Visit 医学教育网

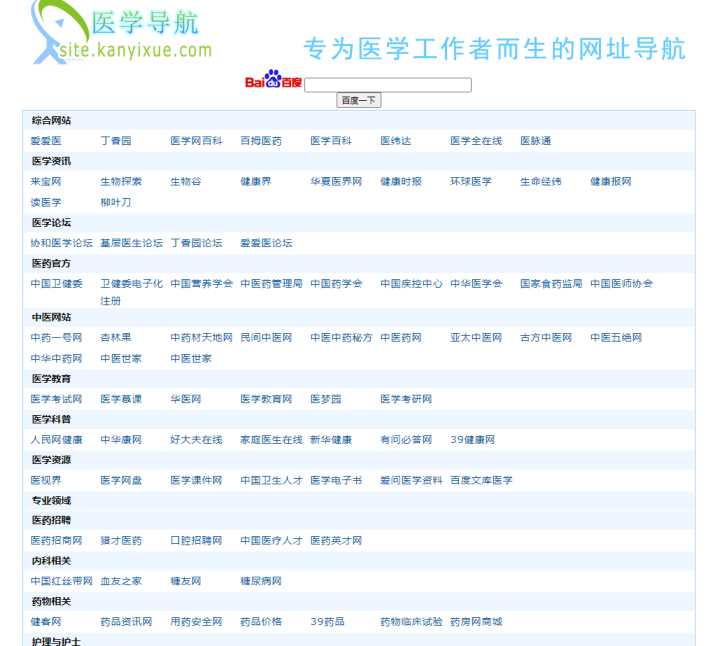(266, 399)
